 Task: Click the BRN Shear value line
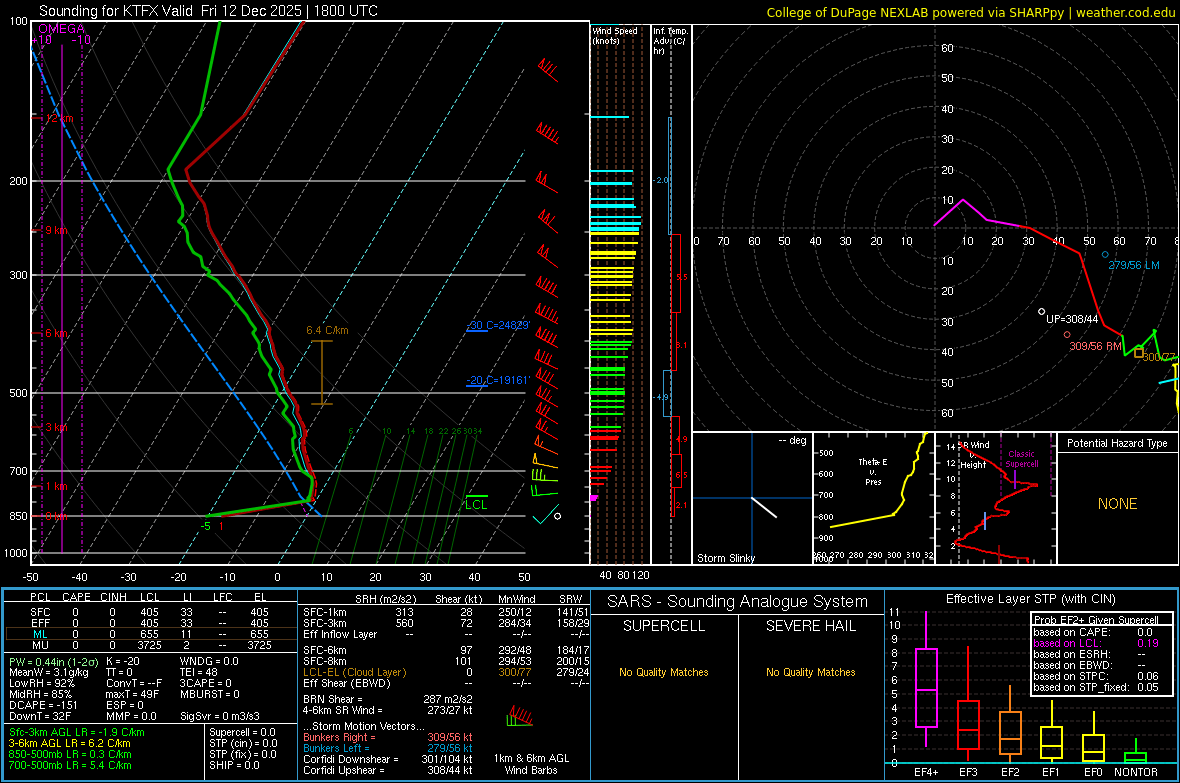coord(388,699)
